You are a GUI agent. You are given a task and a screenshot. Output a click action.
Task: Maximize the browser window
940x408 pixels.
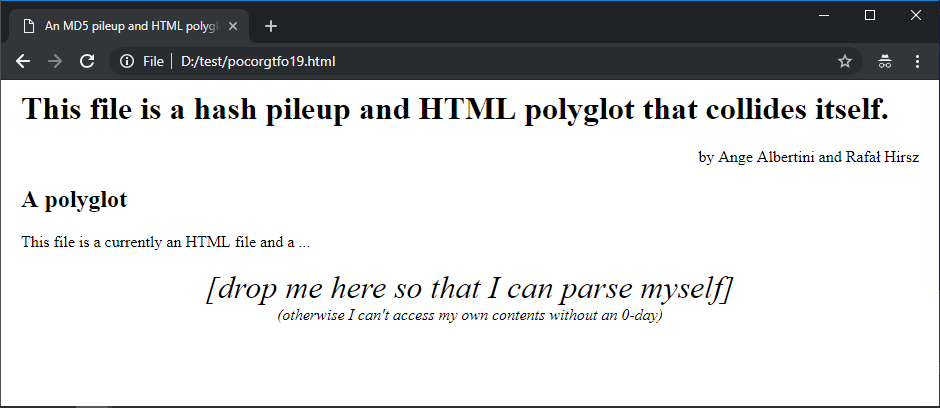[x=869, y=14]
